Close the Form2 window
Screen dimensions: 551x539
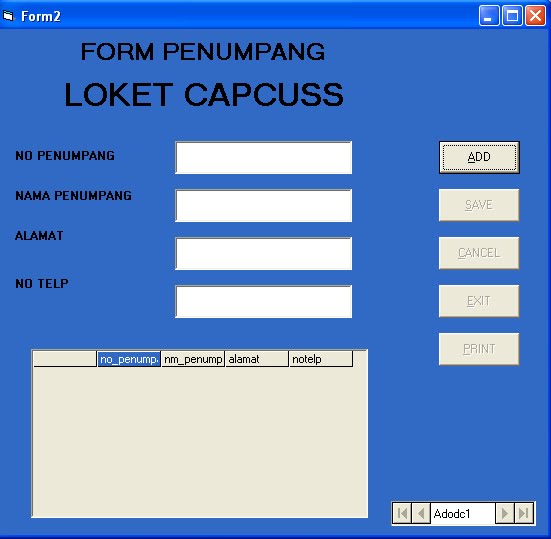coord(535,16)
